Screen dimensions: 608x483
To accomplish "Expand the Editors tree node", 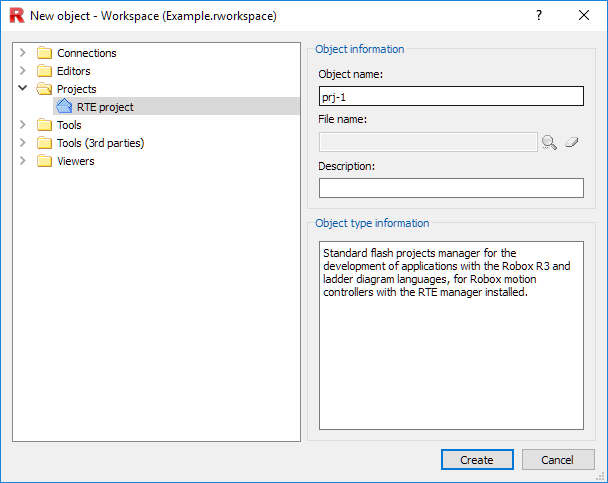I will (22, 71).
